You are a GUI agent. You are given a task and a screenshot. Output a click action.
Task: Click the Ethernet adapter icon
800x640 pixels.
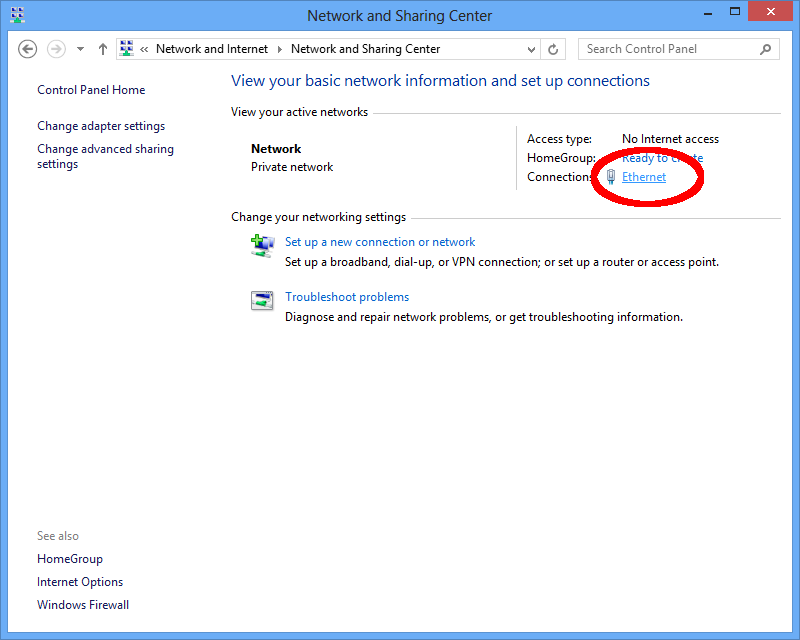pos(611,177)
